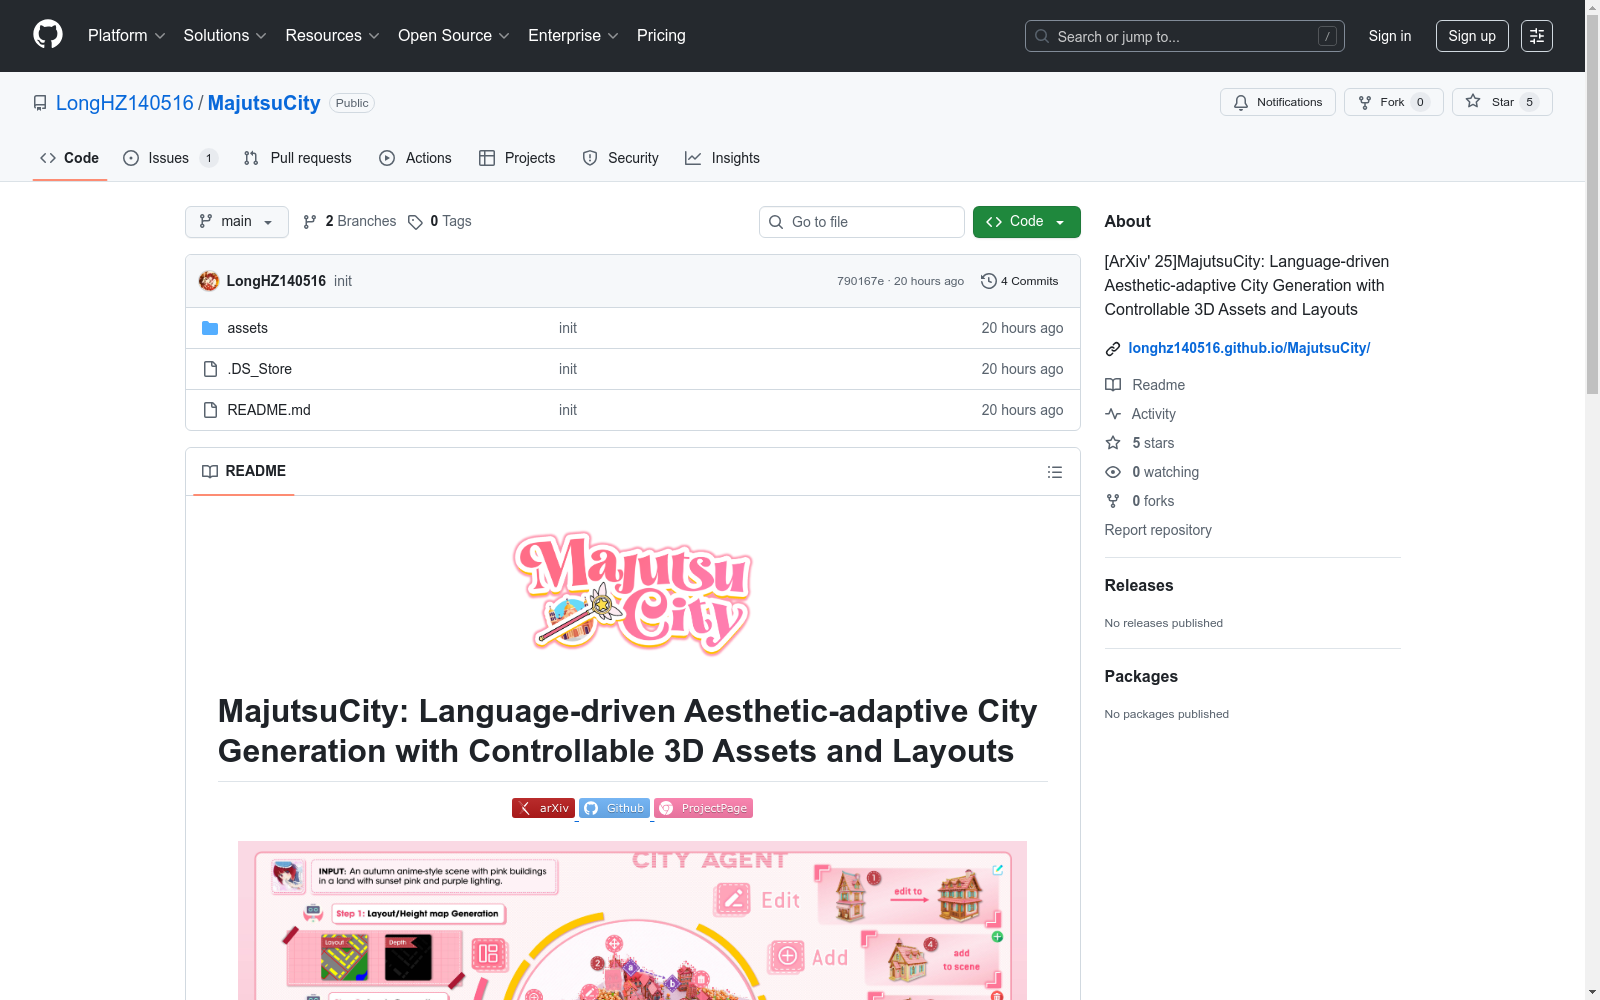The width and height of the screenshot is (1600, 1000).
Task: Focus the Search or jump to field
Action: click(x=1185, y=36)
